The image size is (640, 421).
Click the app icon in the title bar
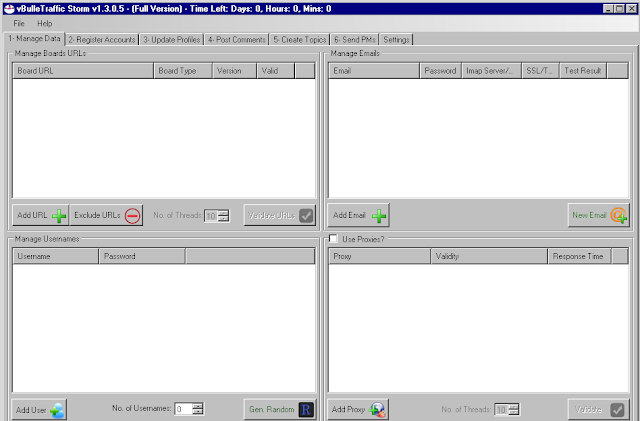tap(9, 9)
